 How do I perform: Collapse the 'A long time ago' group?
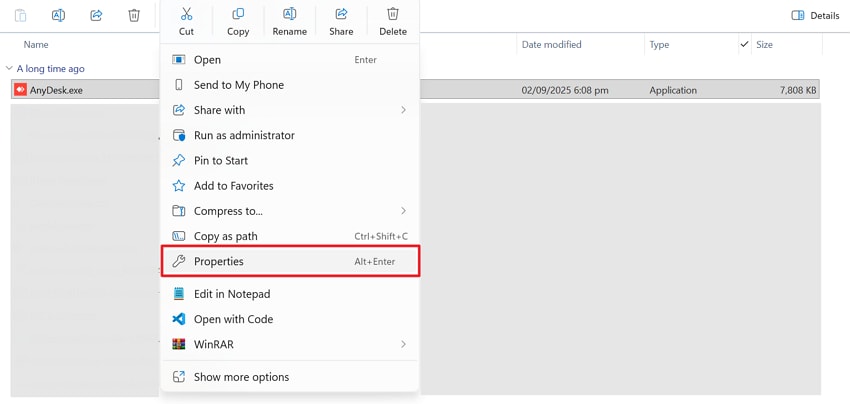(9, 68)
